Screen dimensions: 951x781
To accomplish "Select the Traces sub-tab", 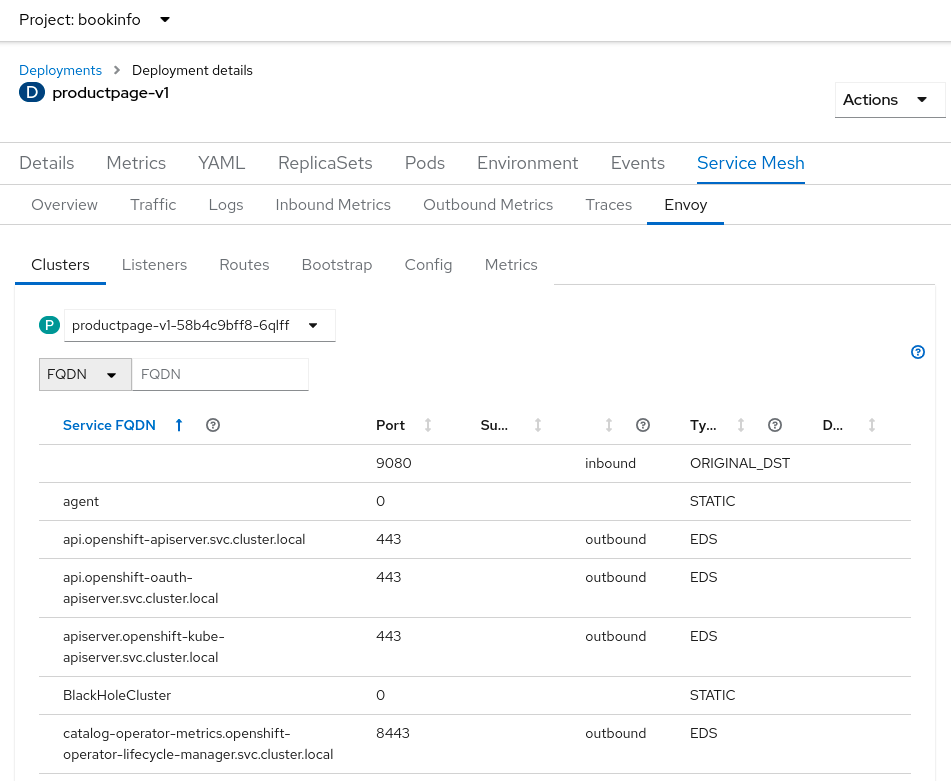I will tap(608, 205).
